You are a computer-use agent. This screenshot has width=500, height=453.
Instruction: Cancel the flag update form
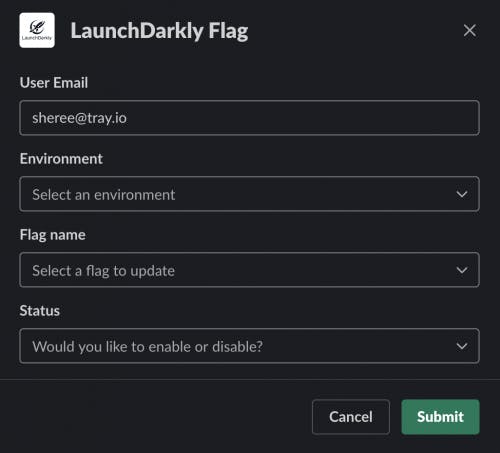click(351, 417)
